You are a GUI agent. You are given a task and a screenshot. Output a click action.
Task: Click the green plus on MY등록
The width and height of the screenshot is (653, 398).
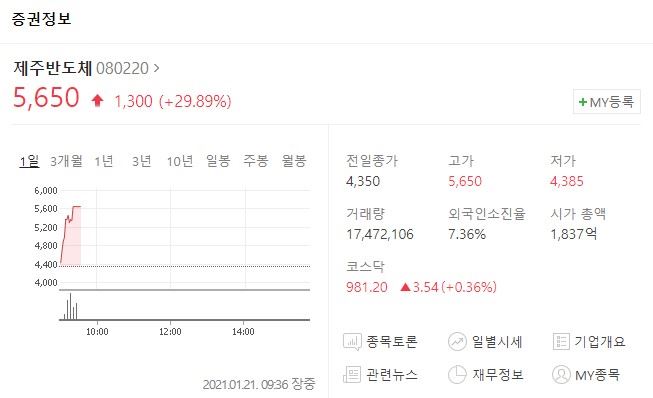[583, 102]
